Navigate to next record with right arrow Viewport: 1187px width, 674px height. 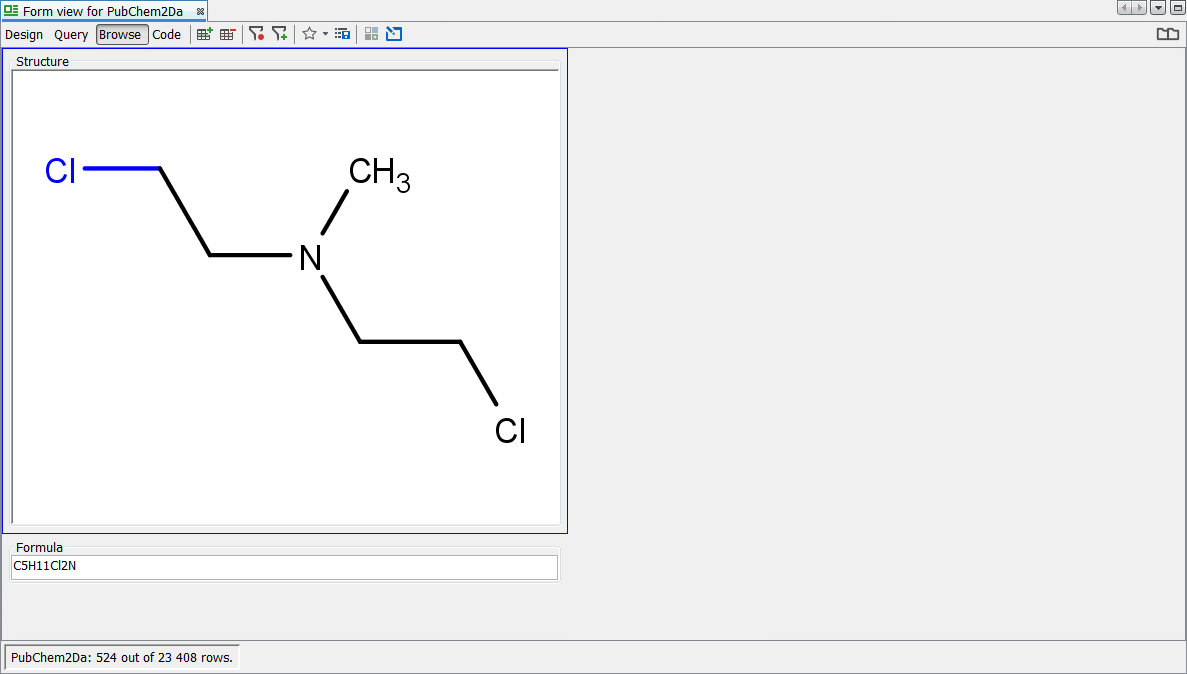1138,8
